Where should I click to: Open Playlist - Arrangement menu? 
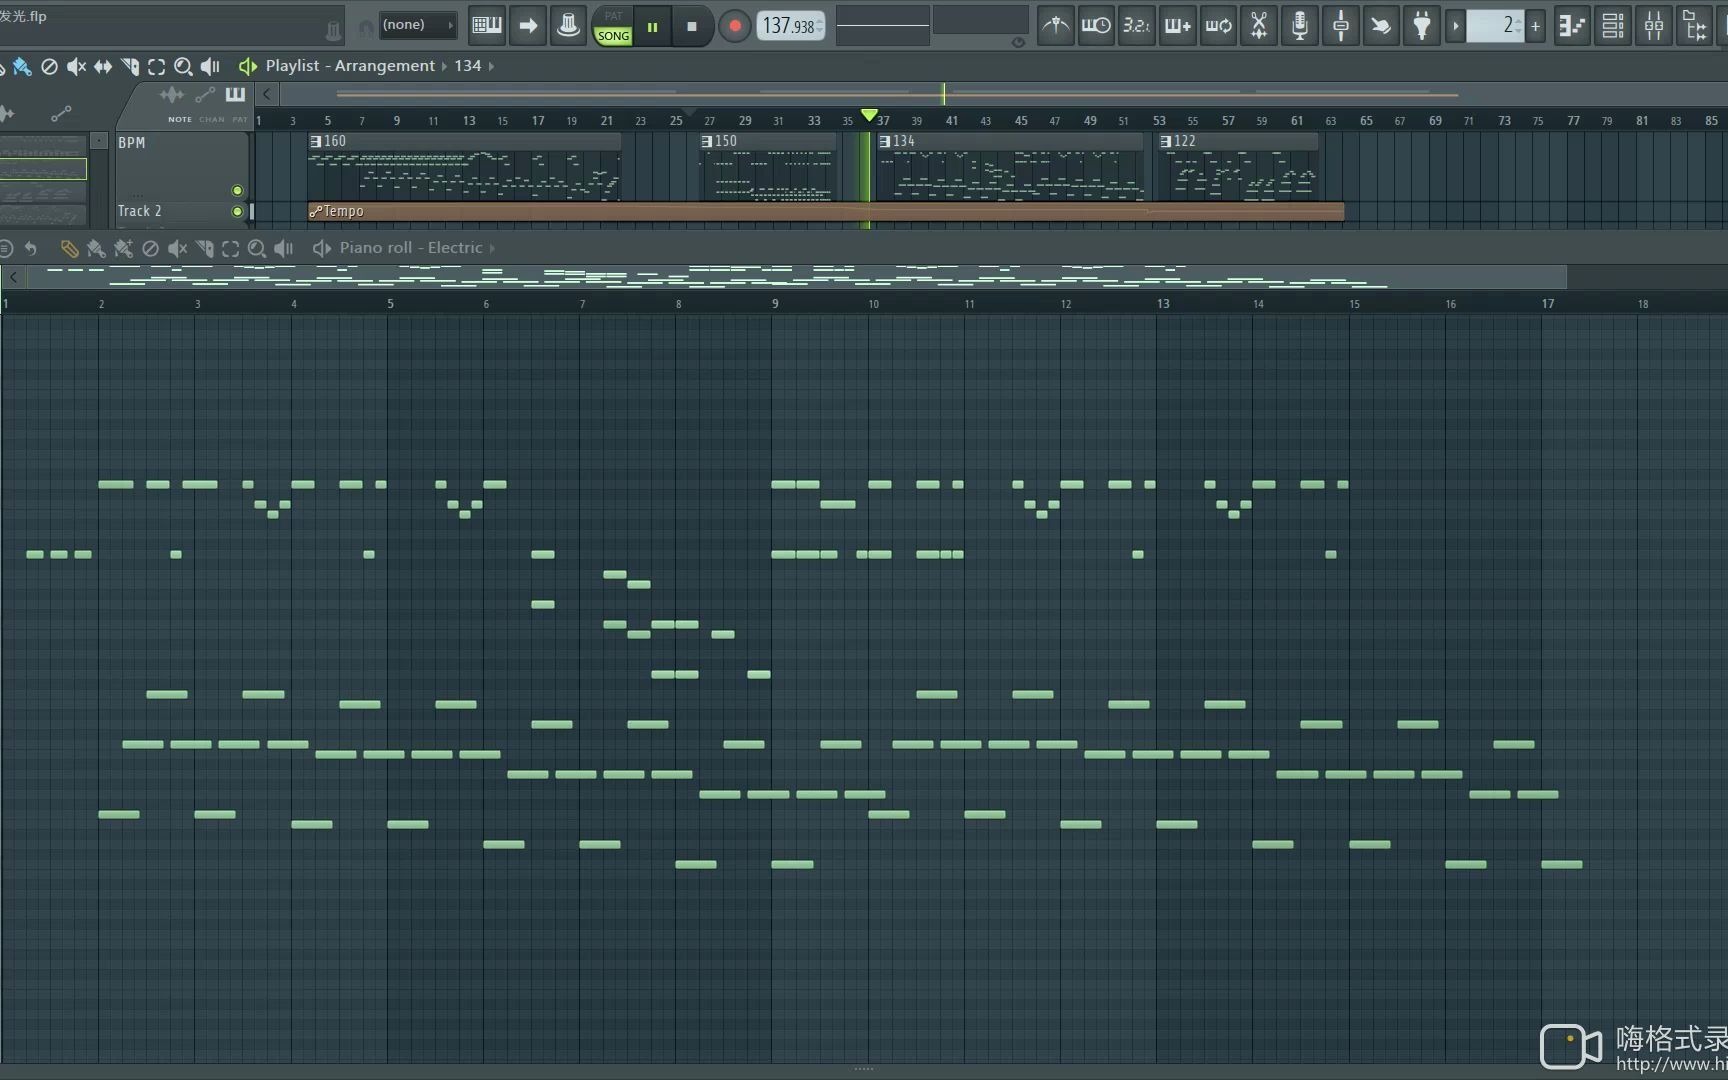(350, 66)
